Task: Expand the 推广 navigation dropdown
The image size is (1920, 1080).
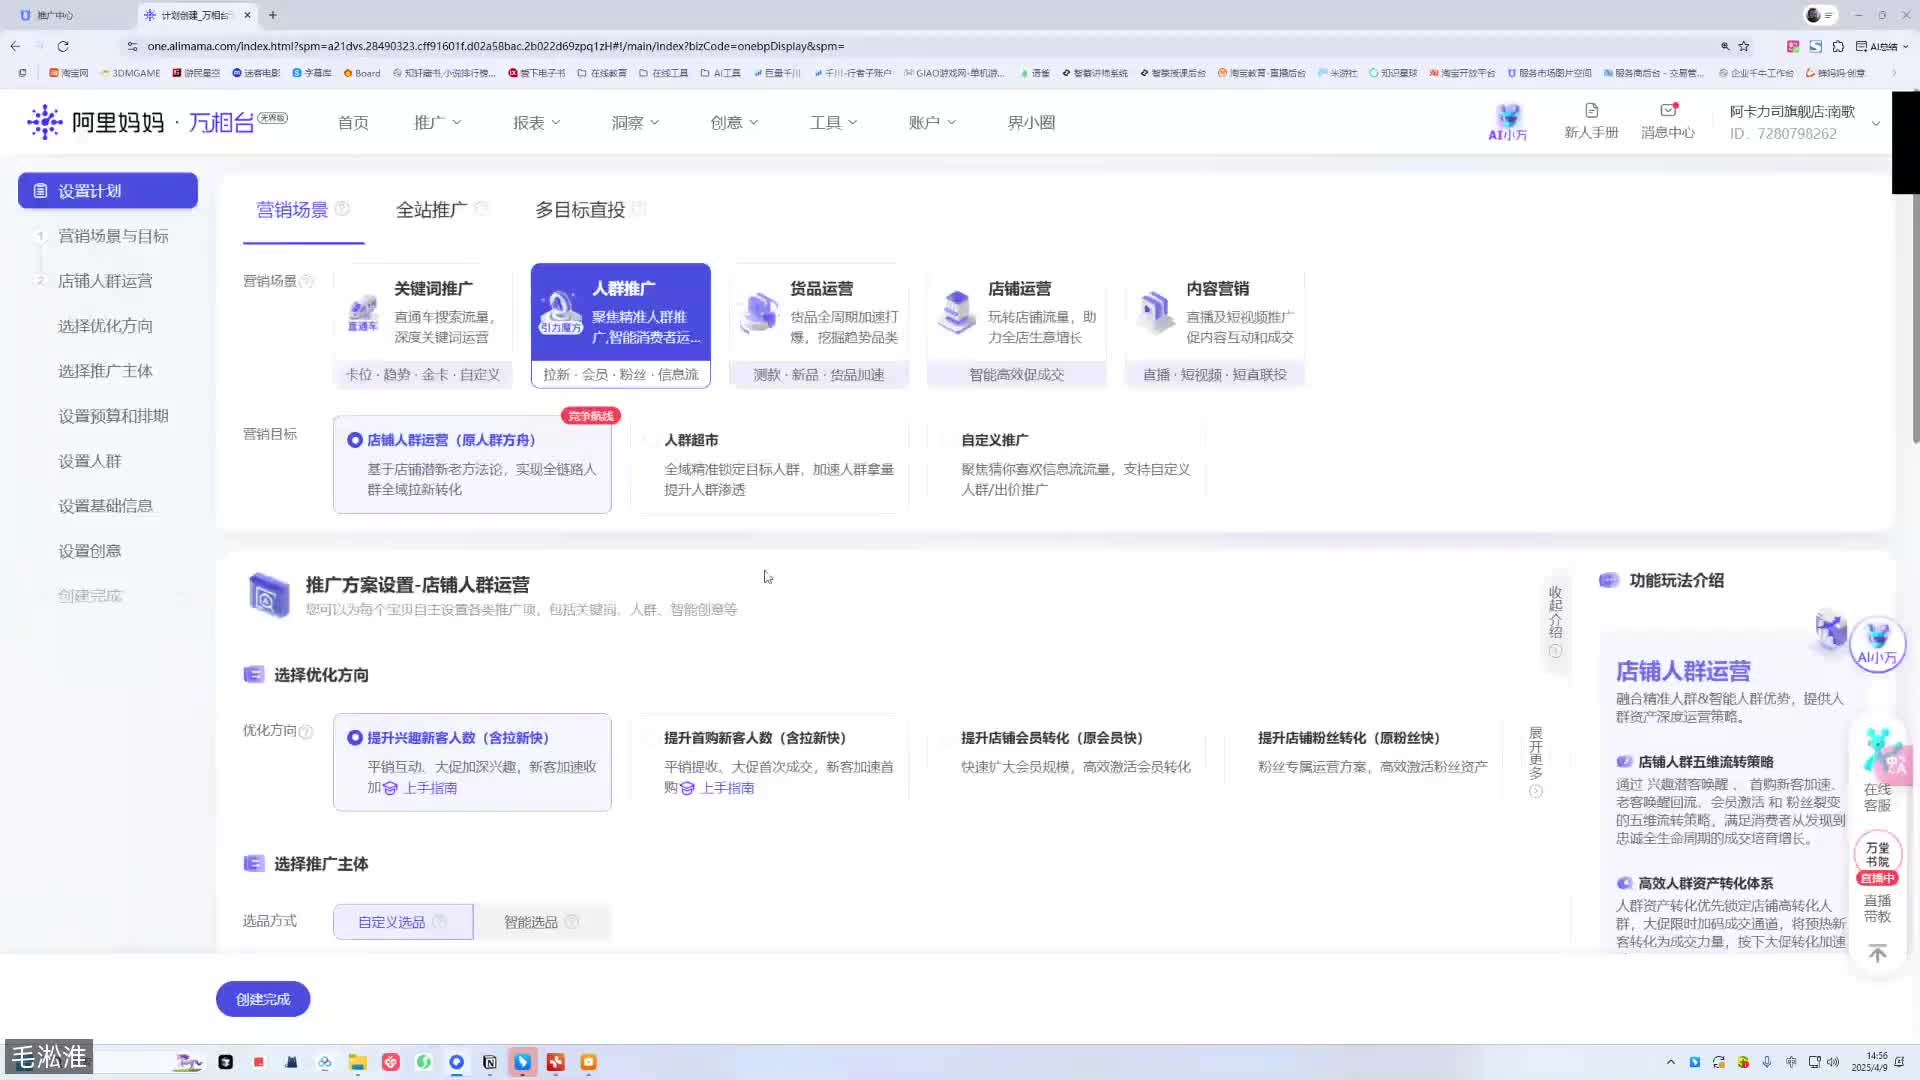Action: pos(437,121)
